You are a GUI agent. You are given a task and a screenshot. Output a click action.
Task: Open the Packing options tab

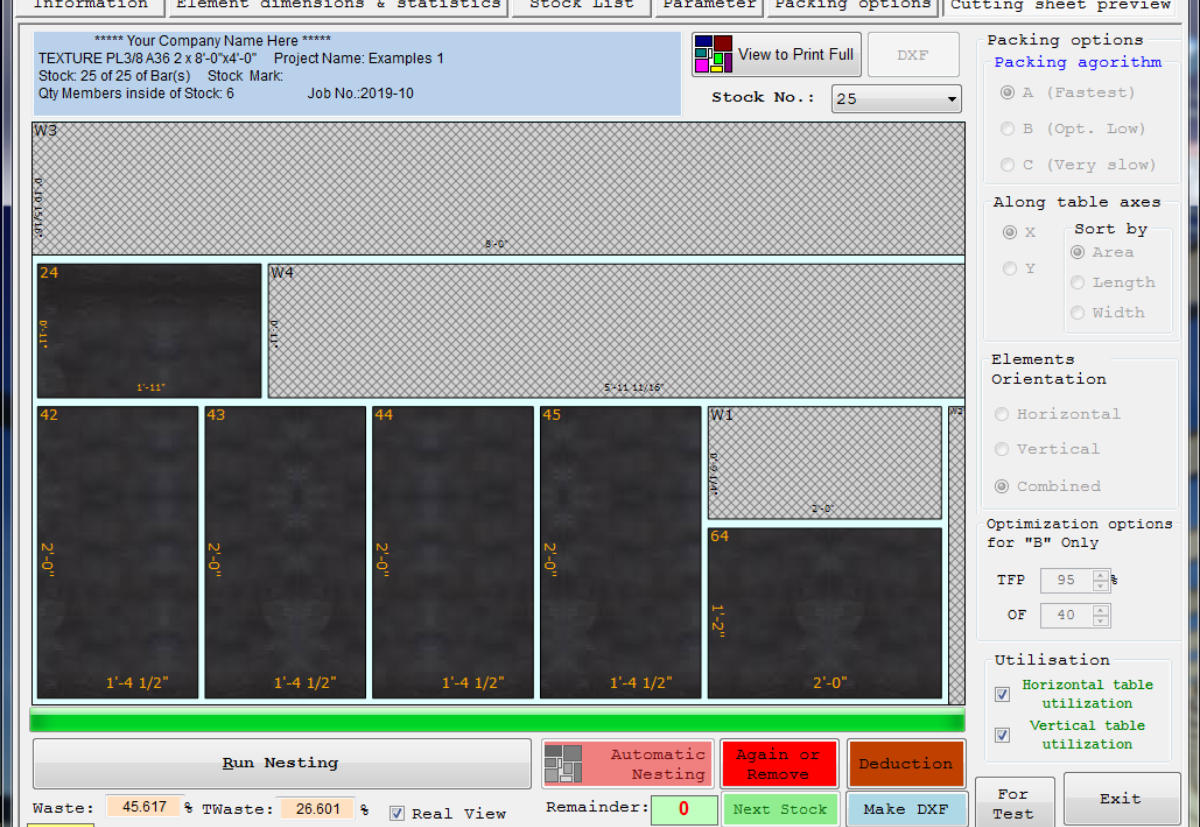pyautogui.click(x=852, y=5)
